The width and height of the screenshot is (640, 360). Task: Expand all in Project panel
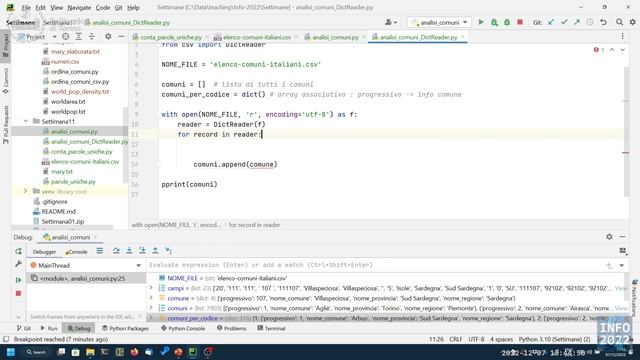78,37
